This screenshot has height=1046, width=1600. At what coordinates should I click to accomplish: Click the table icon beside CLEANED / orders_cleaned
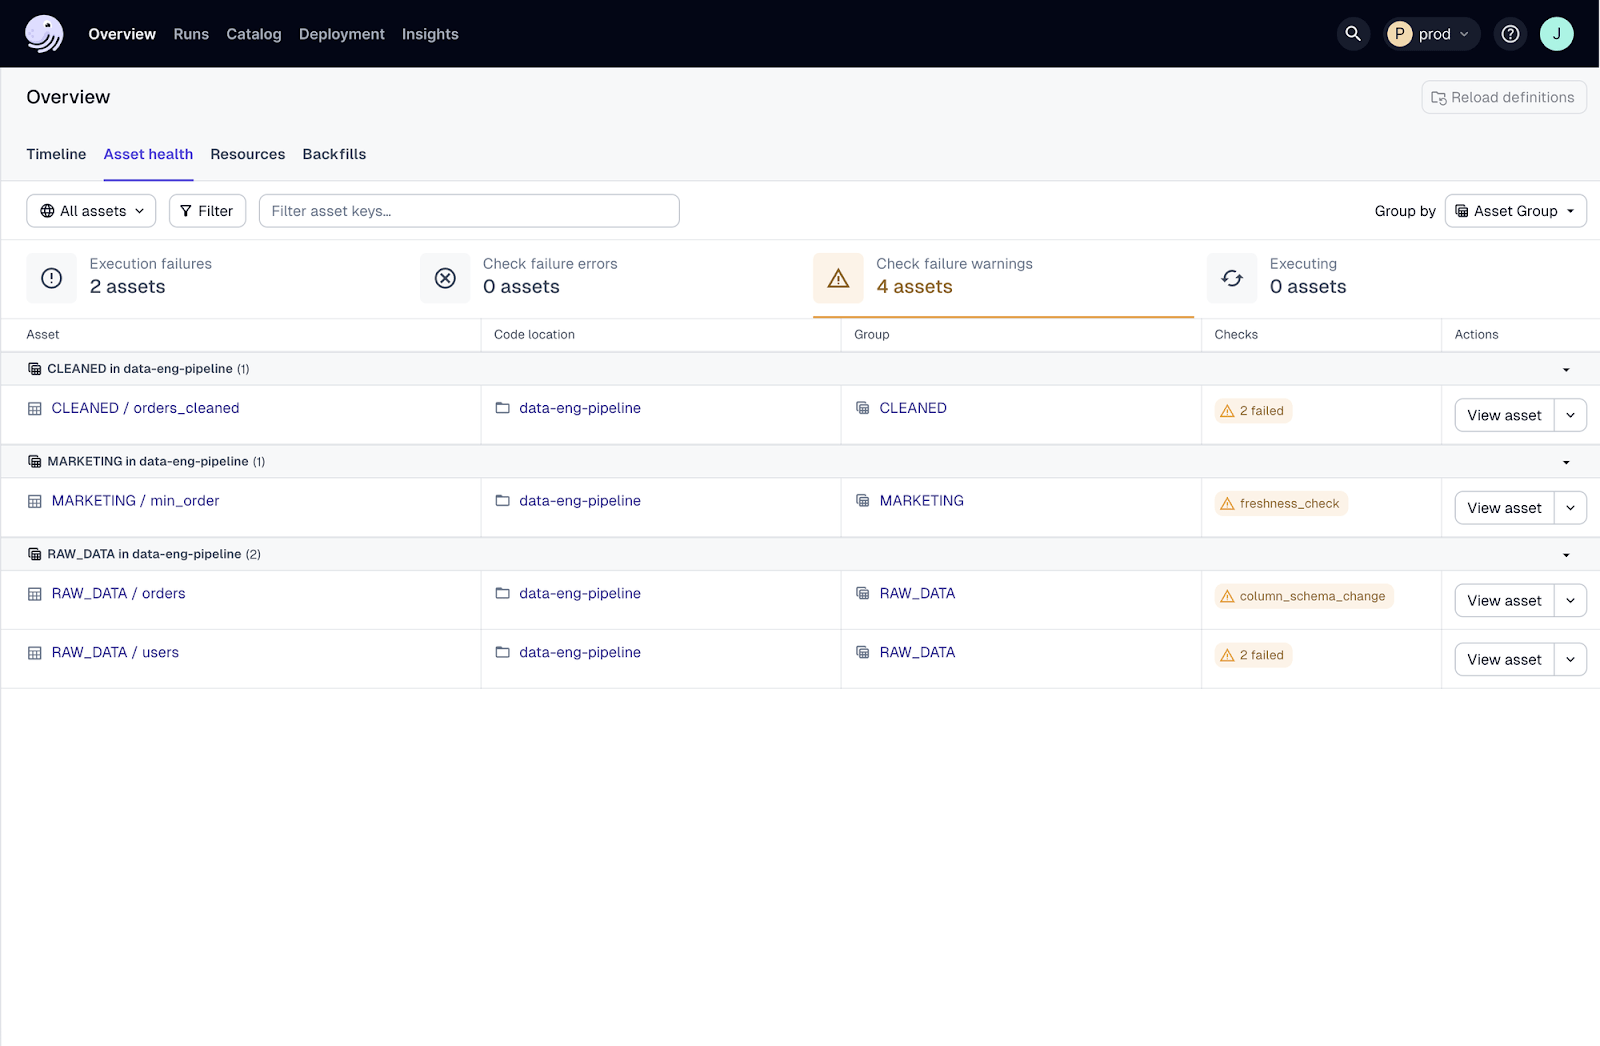click(35, 409)
